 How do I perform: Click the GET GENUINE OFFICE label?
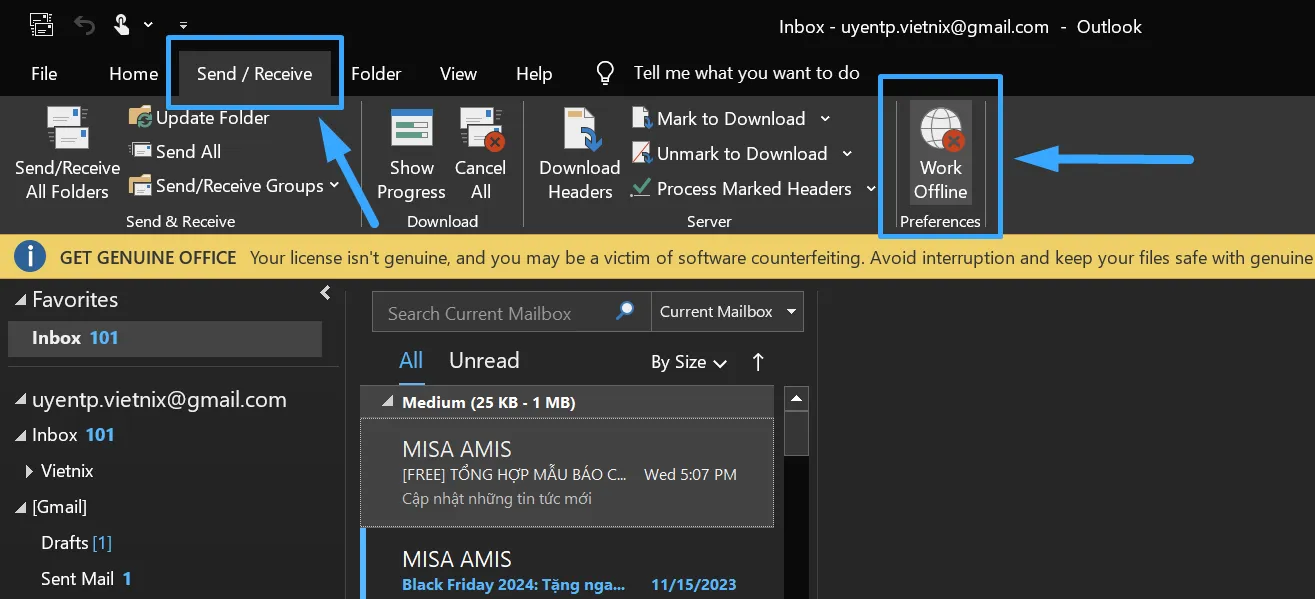click(148, 258)
